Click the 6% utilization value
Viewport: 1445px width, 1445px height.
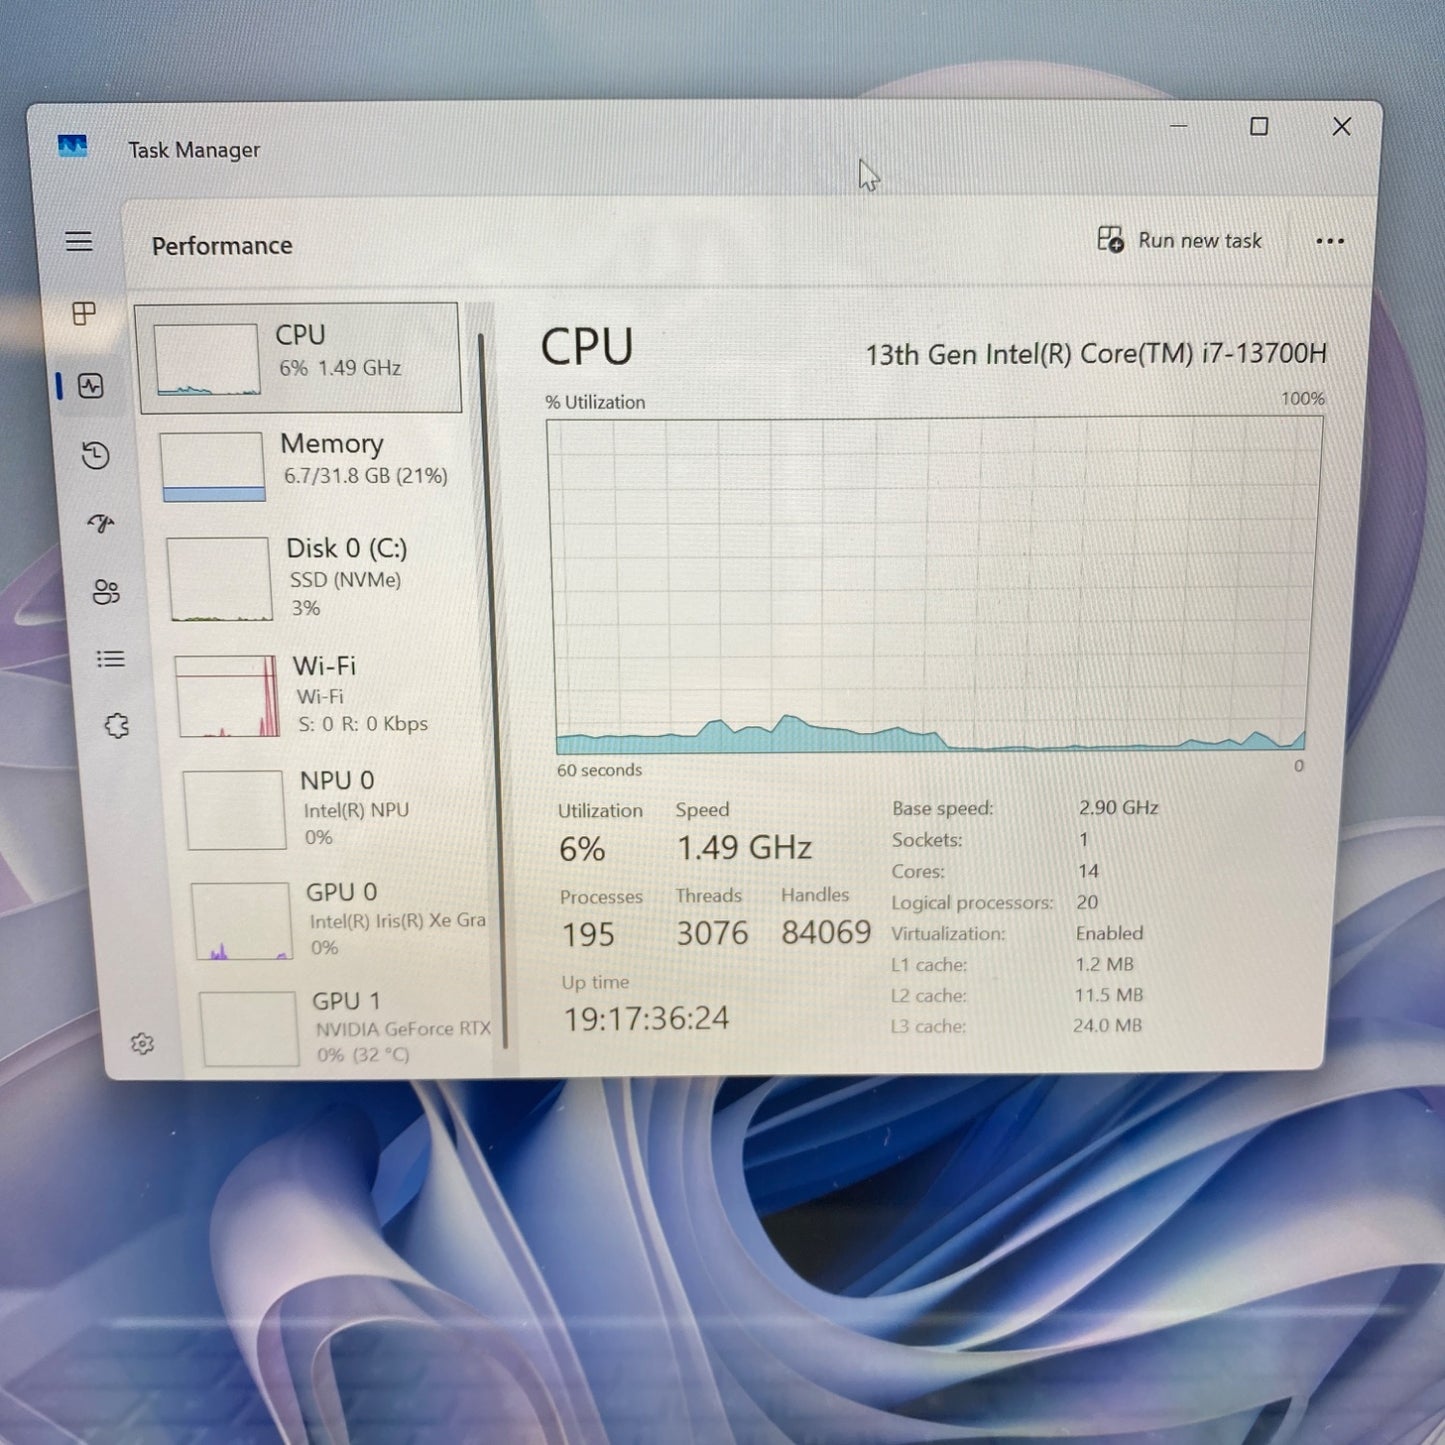(x=582, y=849)
